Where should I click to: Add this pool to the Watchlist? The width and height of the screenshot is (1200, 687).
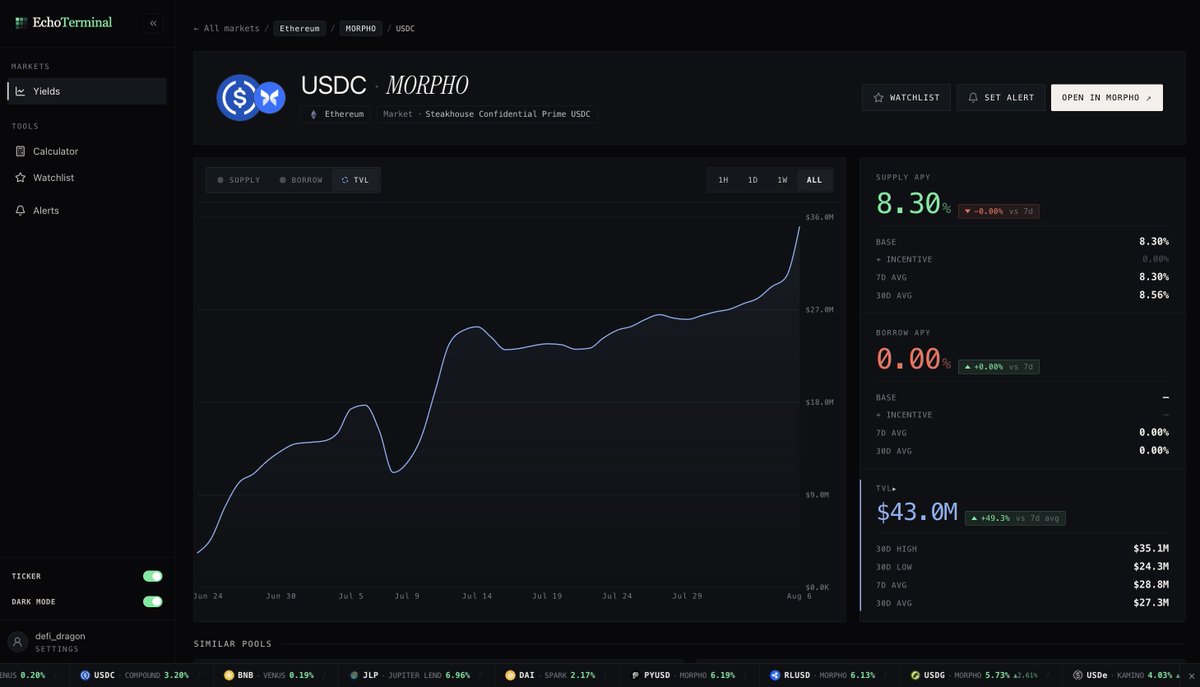click(x=906, y=97)
